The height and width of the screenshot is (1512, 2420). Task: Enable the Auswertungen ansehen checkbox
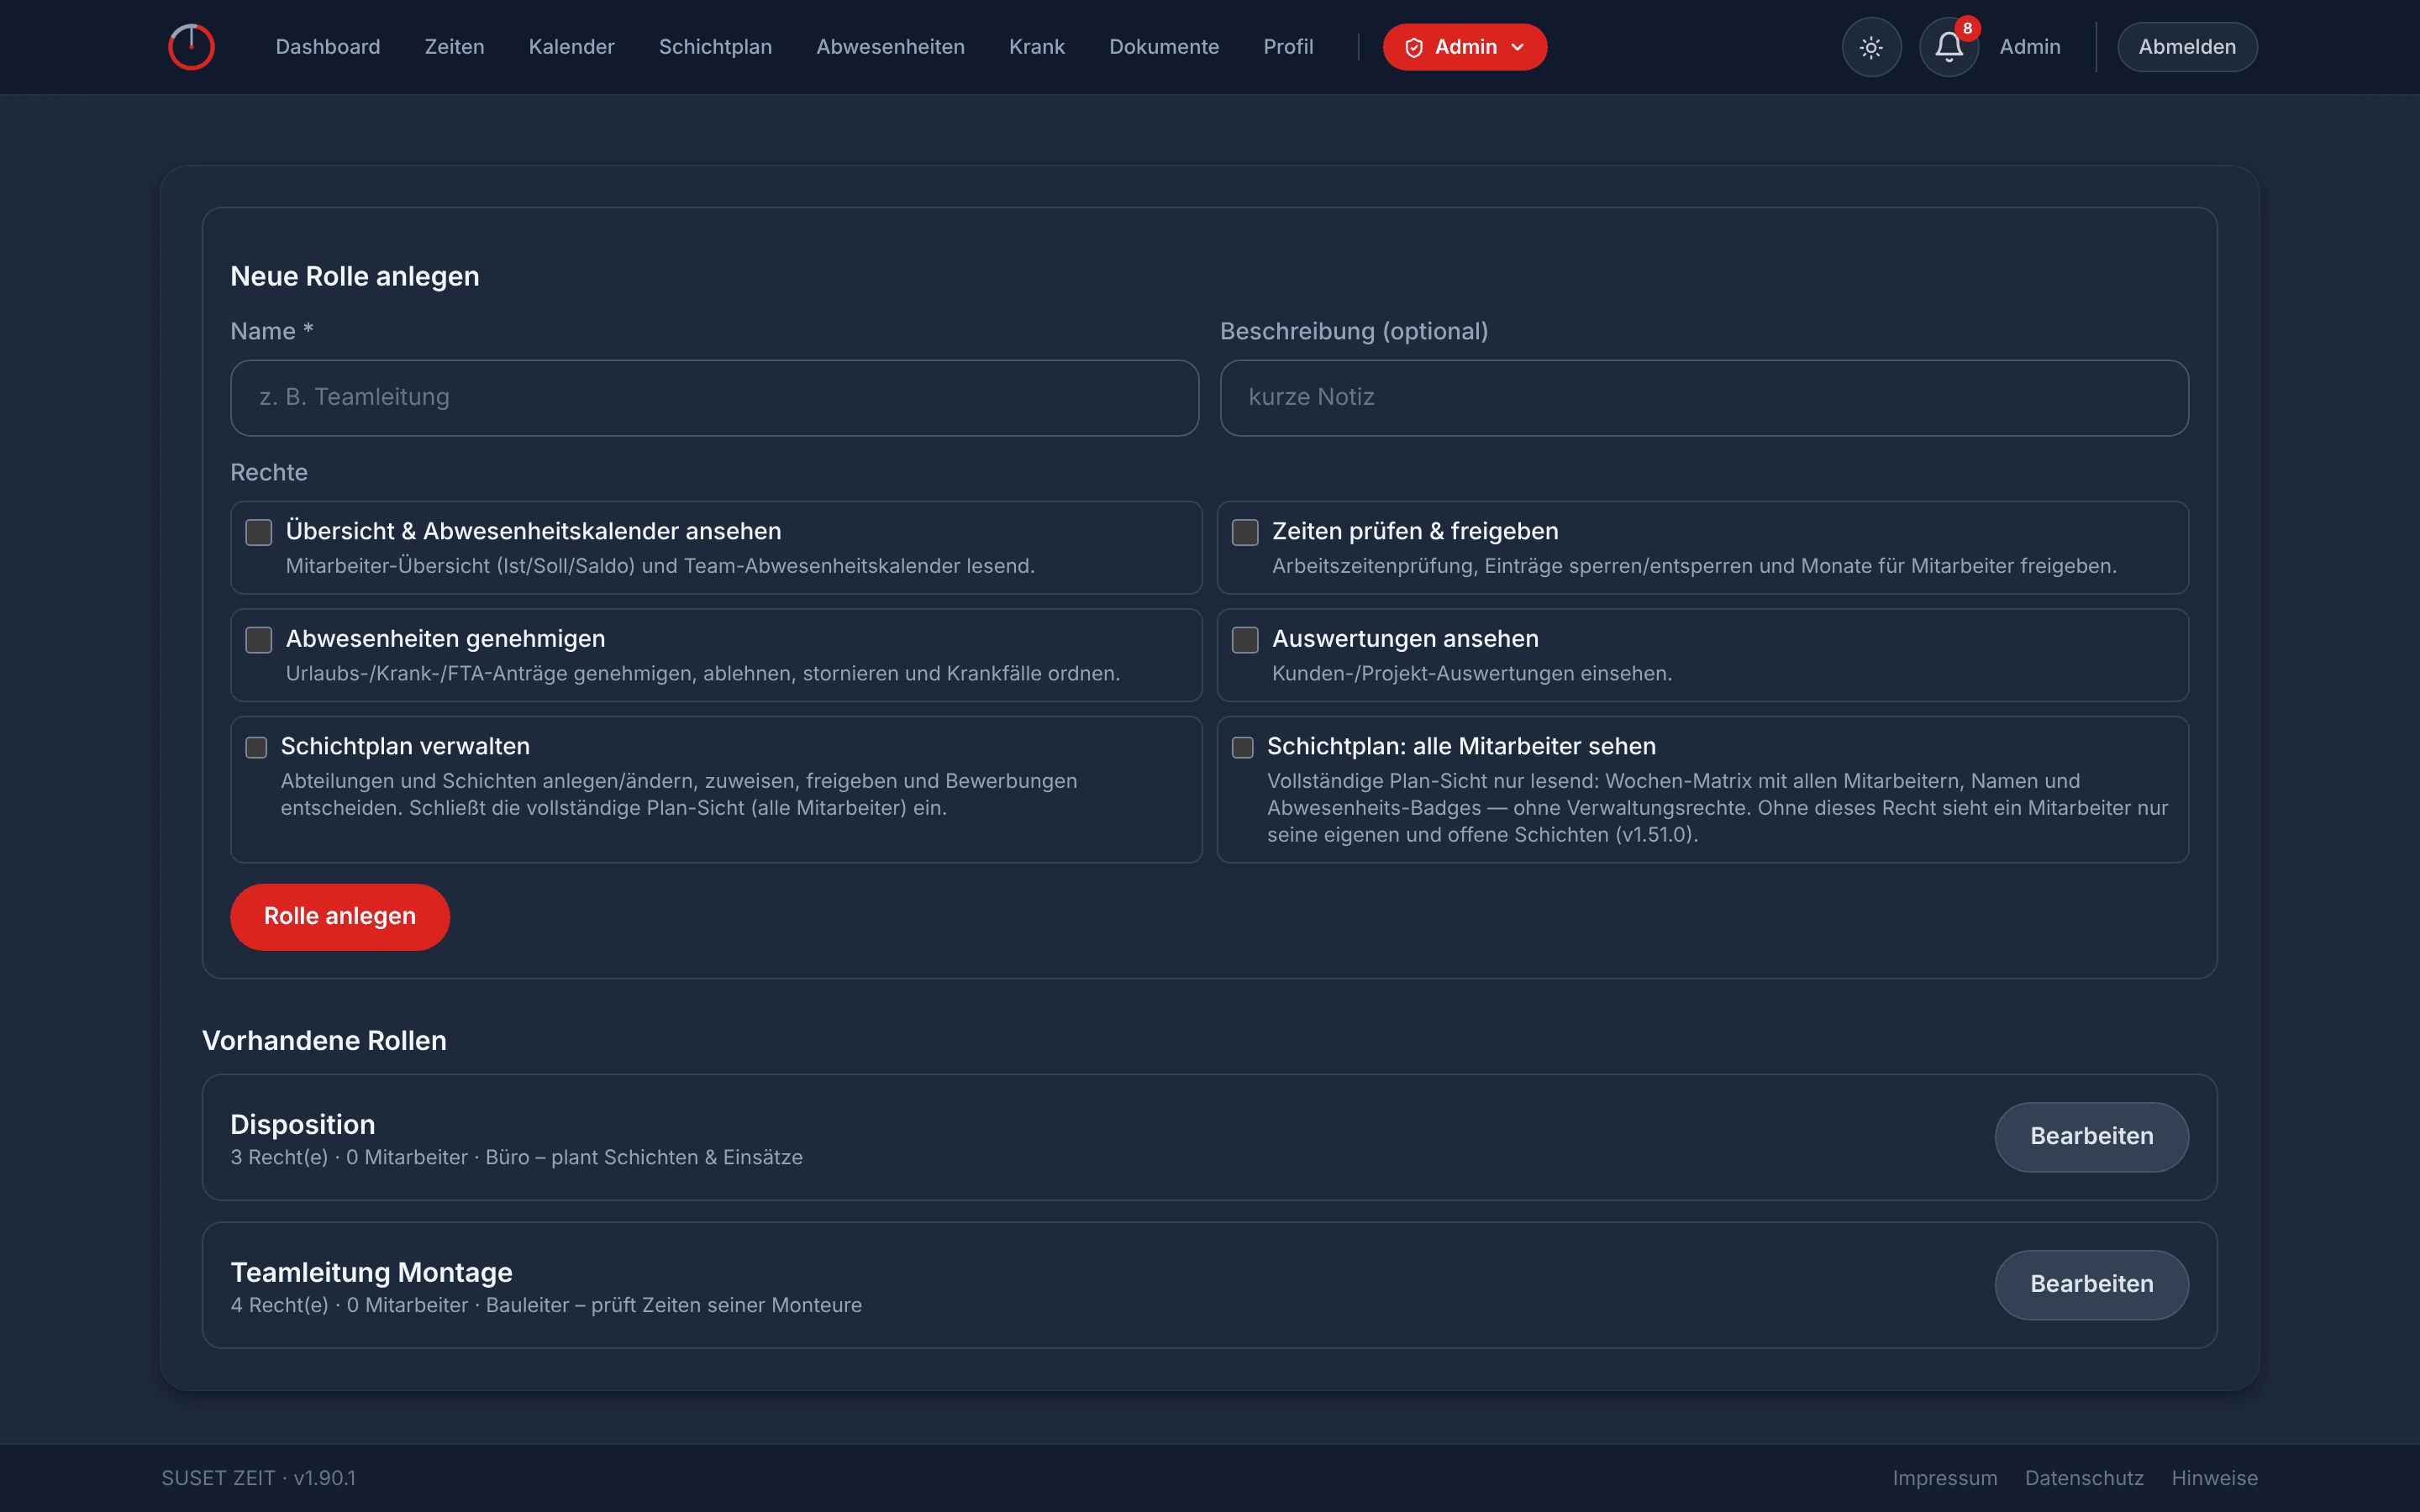click(x=1245, y=640)
